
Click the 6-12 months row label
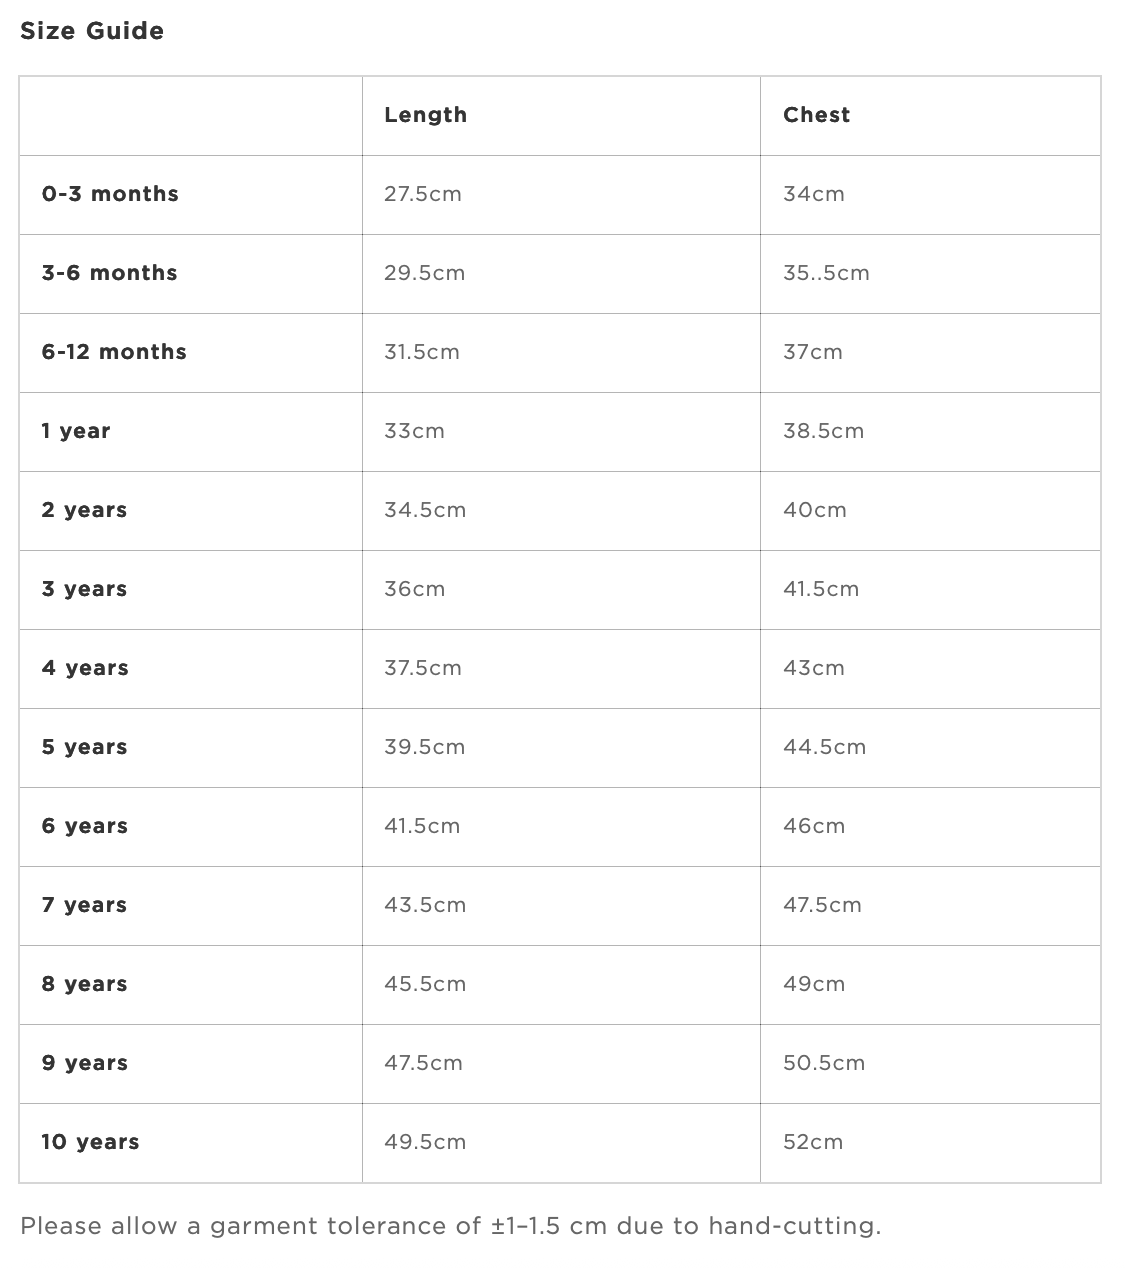click(x=114, y=352)
